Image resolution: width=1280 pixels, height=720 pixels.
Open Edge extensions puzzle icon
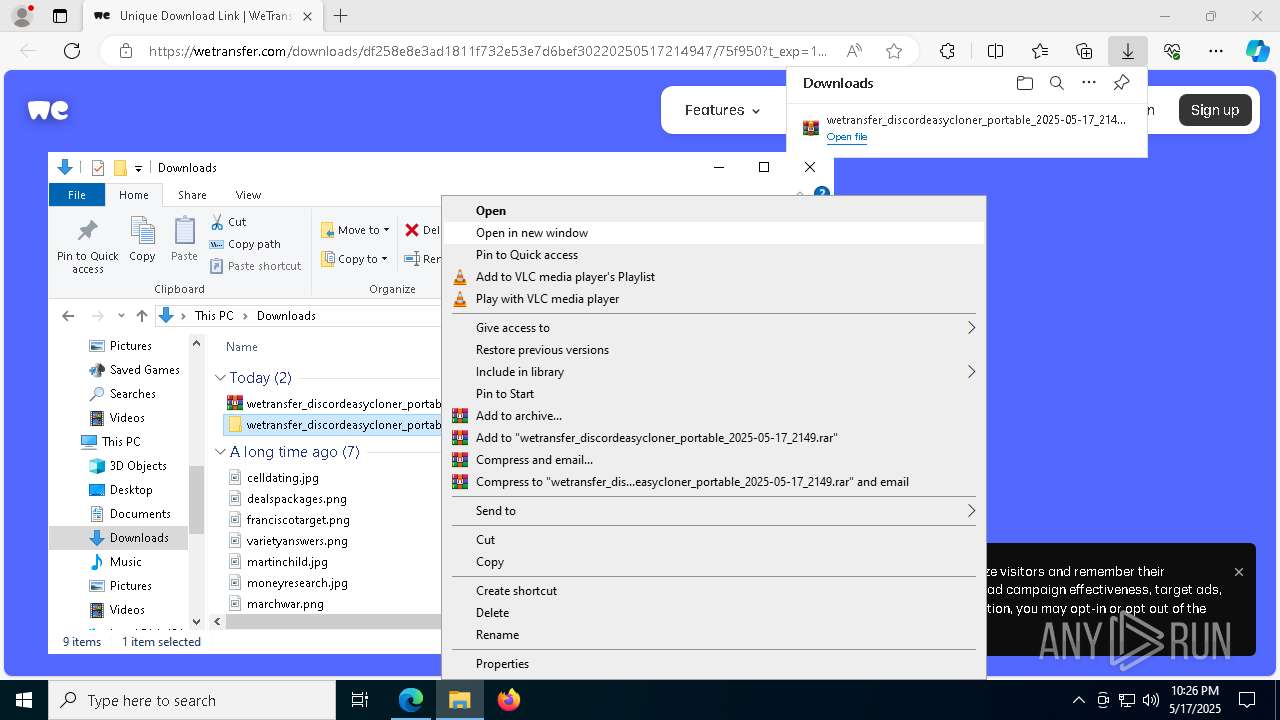pyautogui.click(x=947, y=51)
